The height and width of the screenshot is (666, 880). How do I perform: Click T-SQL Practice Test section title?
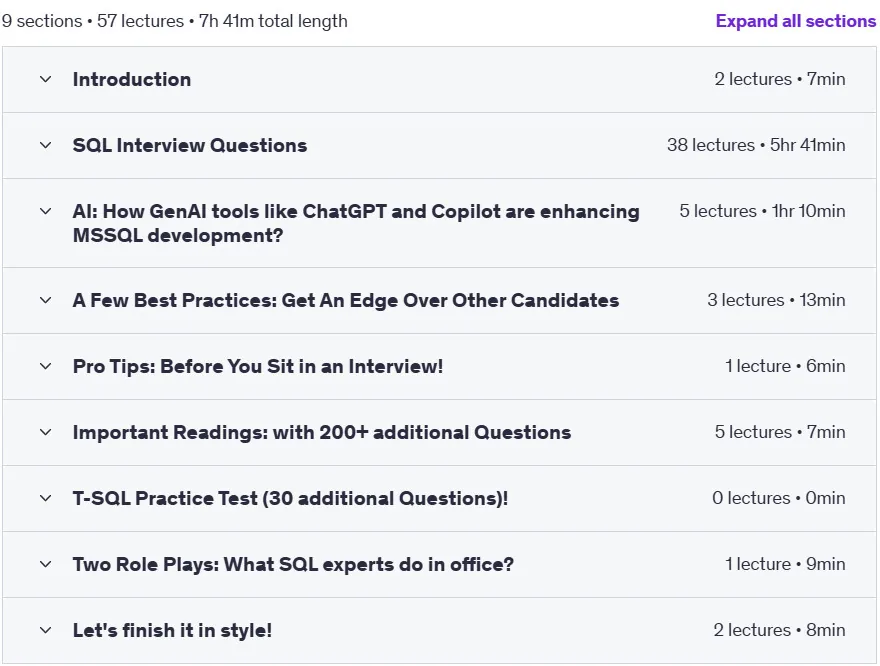tap(290, 498)
